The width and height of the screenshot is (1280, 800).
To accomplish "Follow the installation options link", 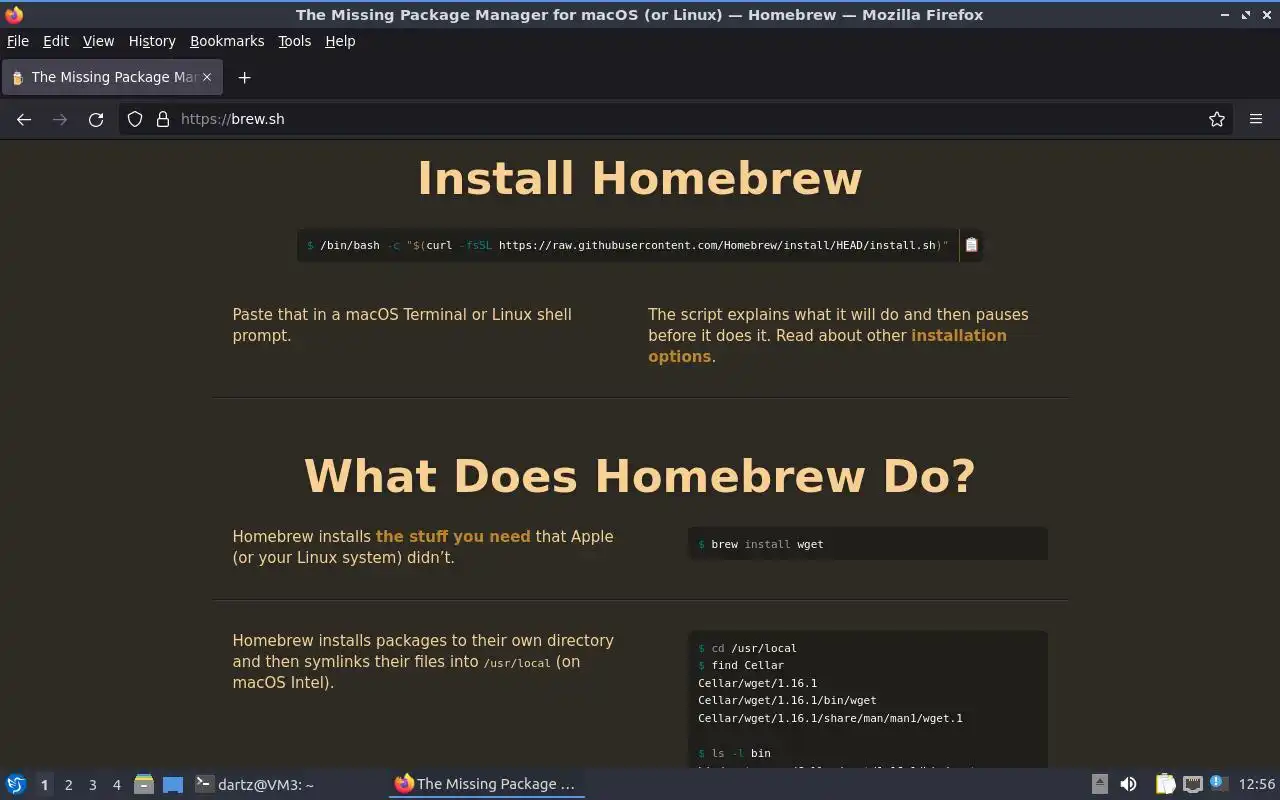I will pyautogui.click(x=827, y=346).
